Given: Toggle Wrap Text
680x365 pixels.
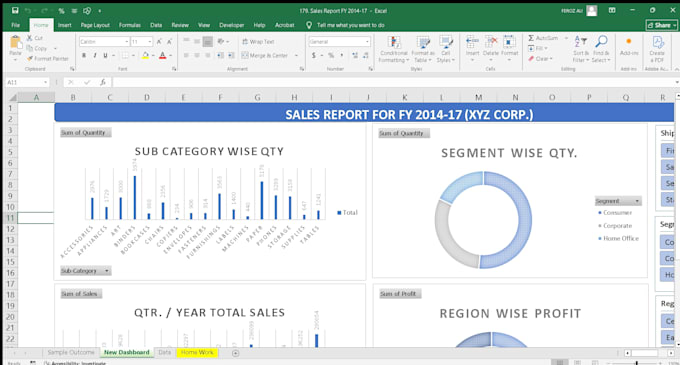Looking at the screenshot, I should pos(258,42).
